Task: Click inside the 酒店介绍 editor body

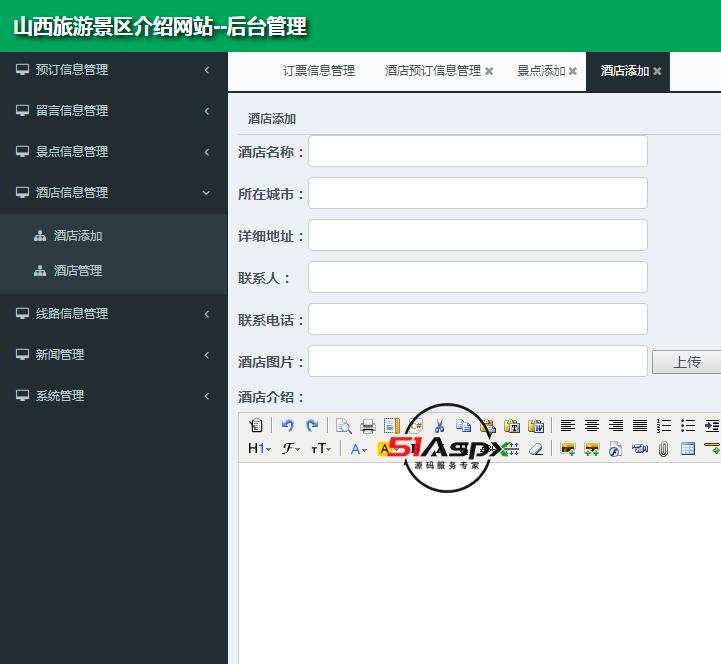Action: pos(480,563)
